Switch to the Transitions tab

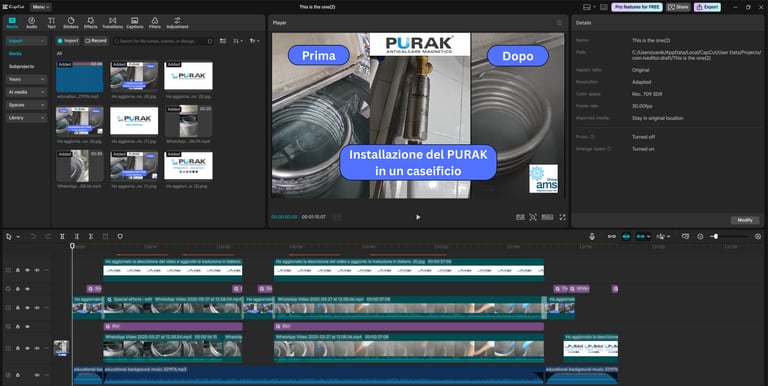coord(112,23)
